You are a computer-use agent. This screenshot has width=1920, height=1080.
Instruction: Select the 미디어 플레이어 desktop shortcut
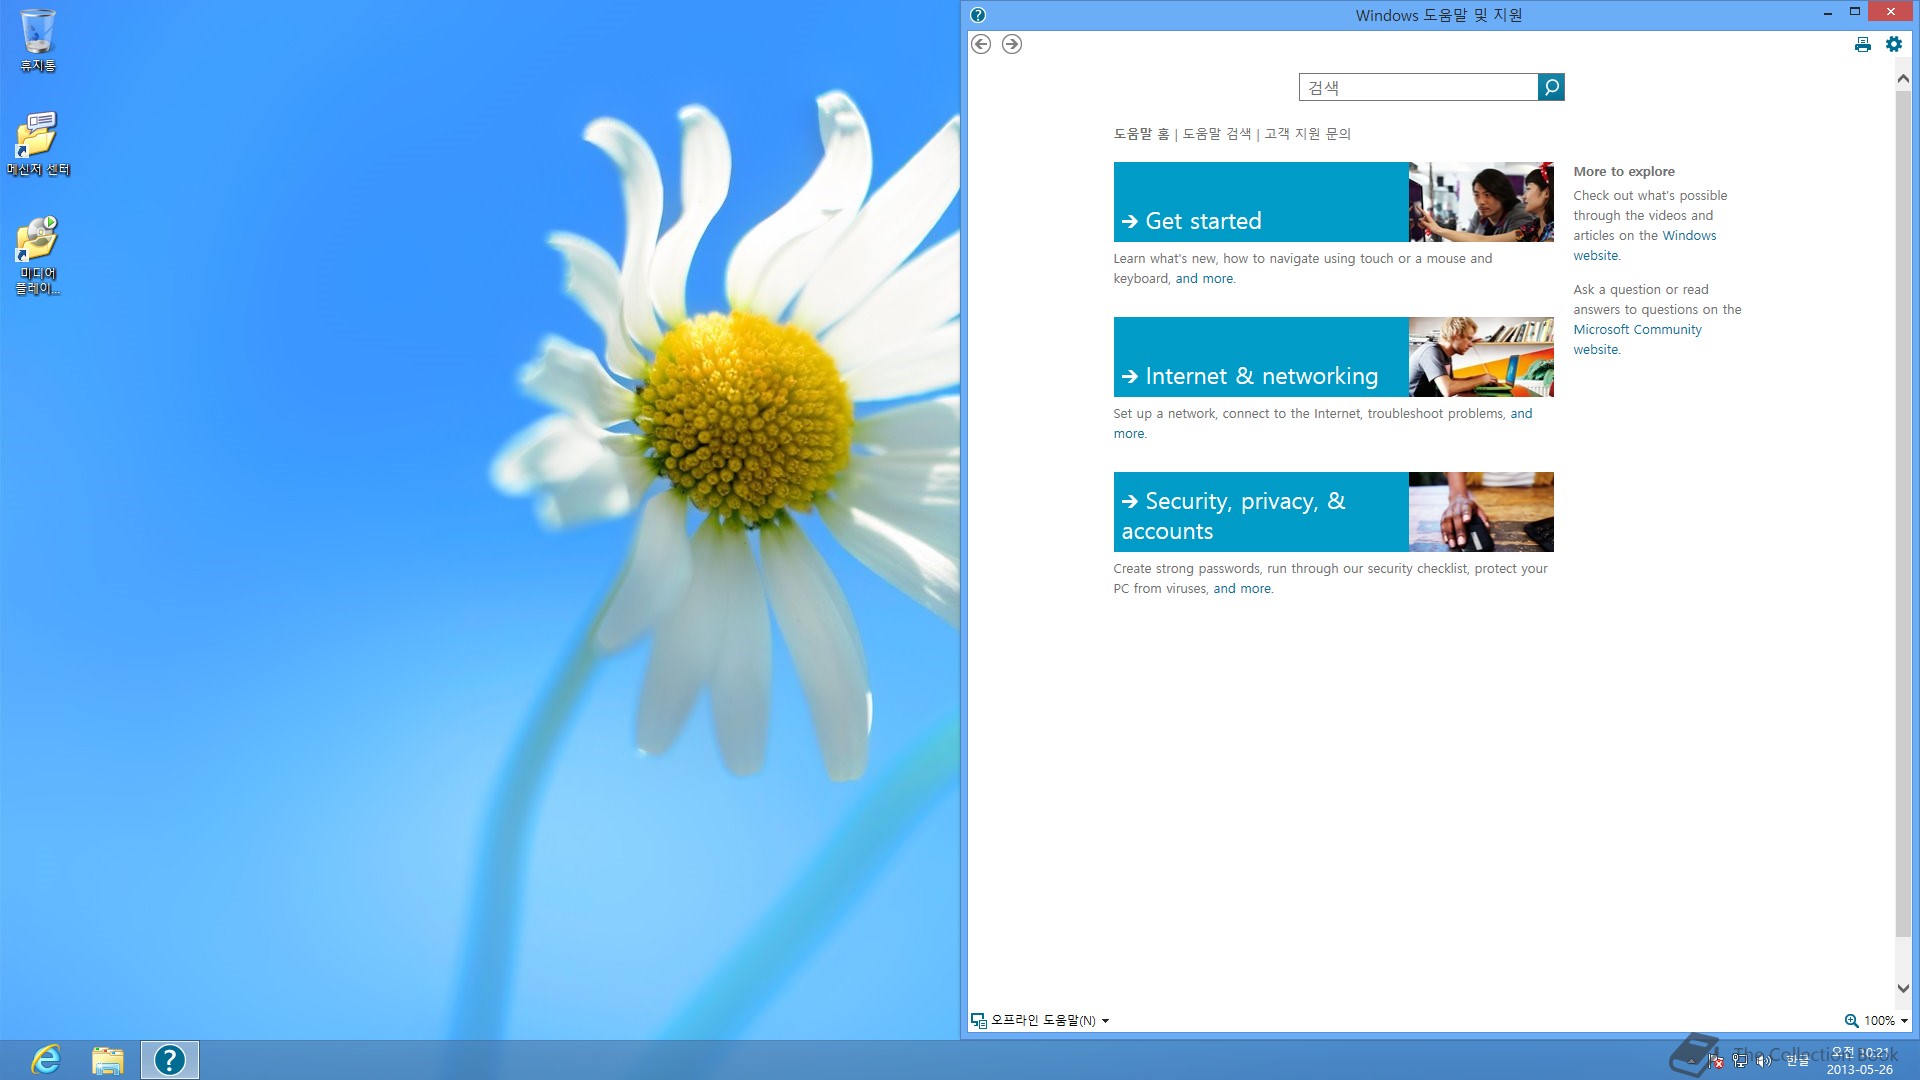pos(38,256)
